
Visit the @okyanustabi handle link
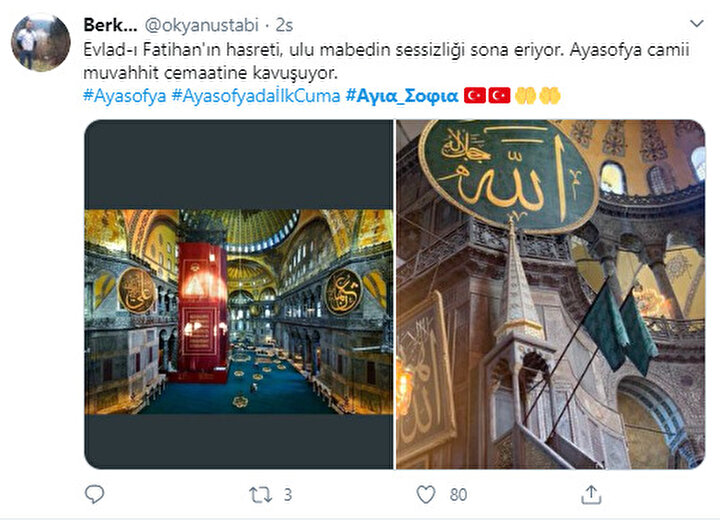click(202, 25)
